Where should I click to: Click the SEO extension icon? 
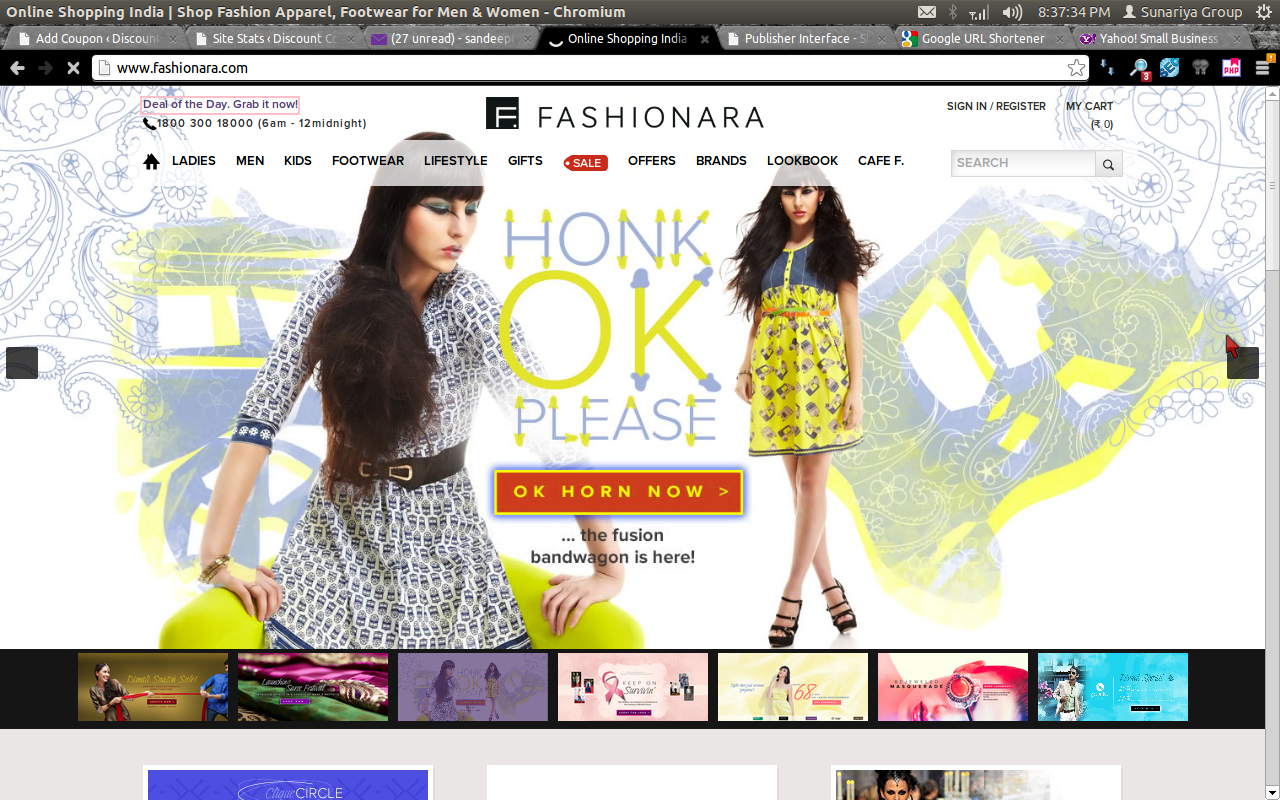(1169, 68)
